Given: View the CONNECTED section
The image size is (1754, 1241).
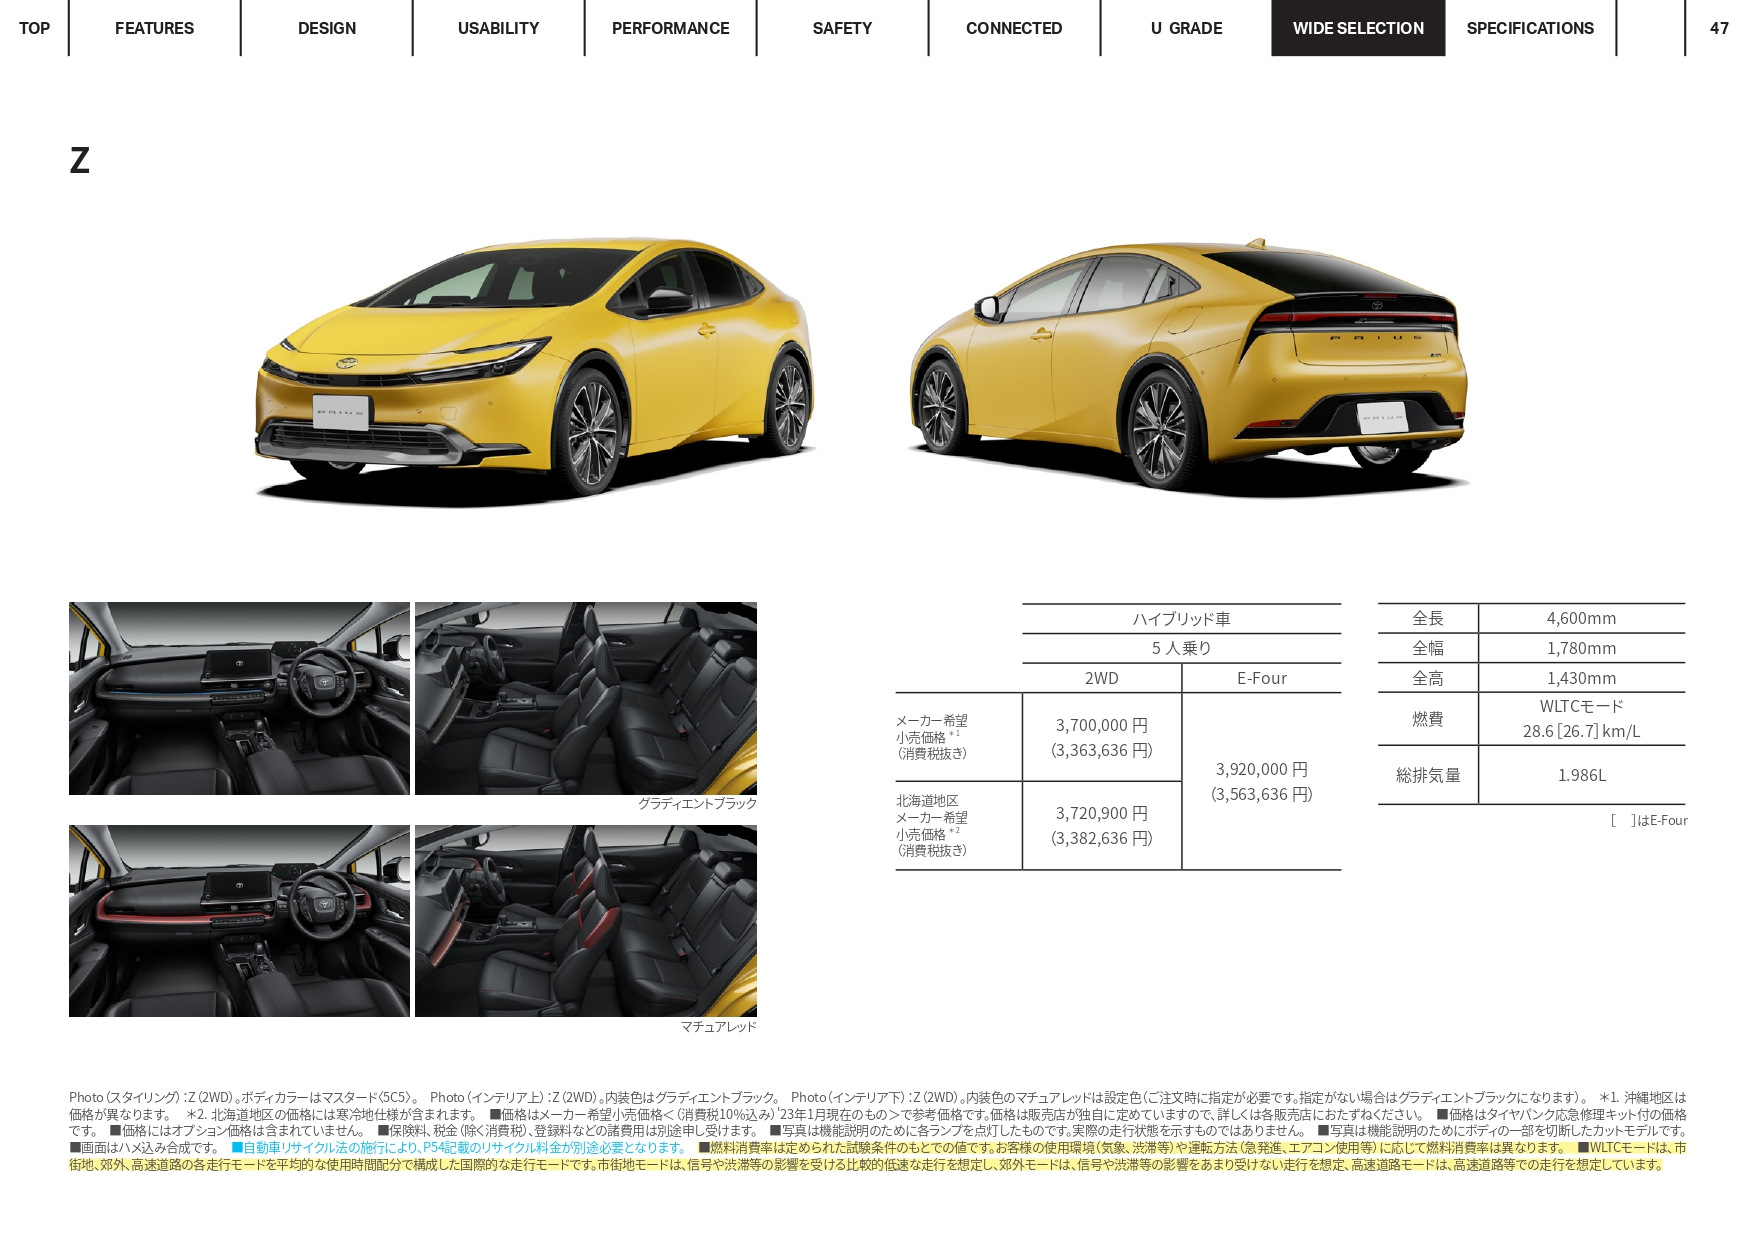Looking at the screenshot, I should pos(1013,28).
